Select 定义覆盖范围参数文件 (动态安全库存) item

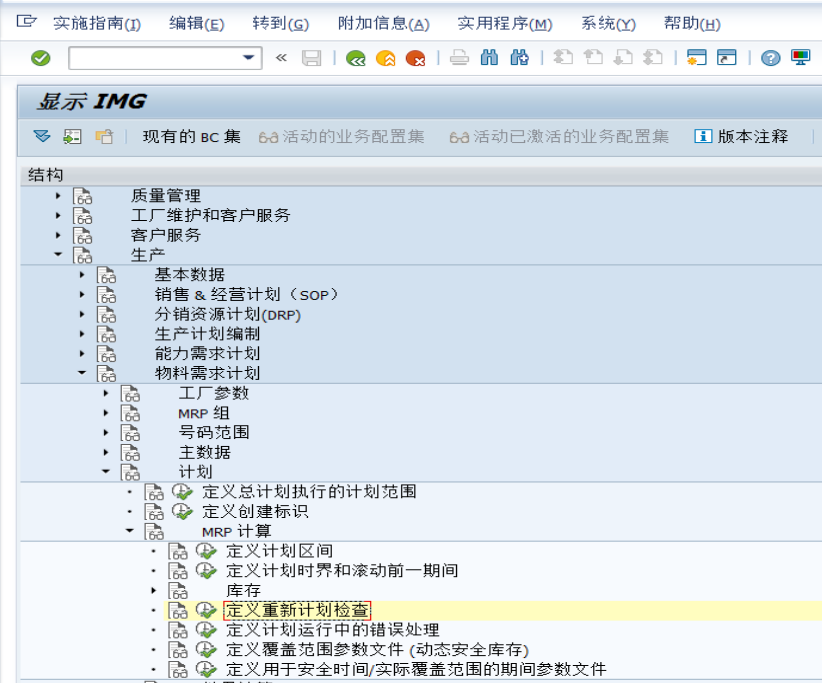pos(377,650)
